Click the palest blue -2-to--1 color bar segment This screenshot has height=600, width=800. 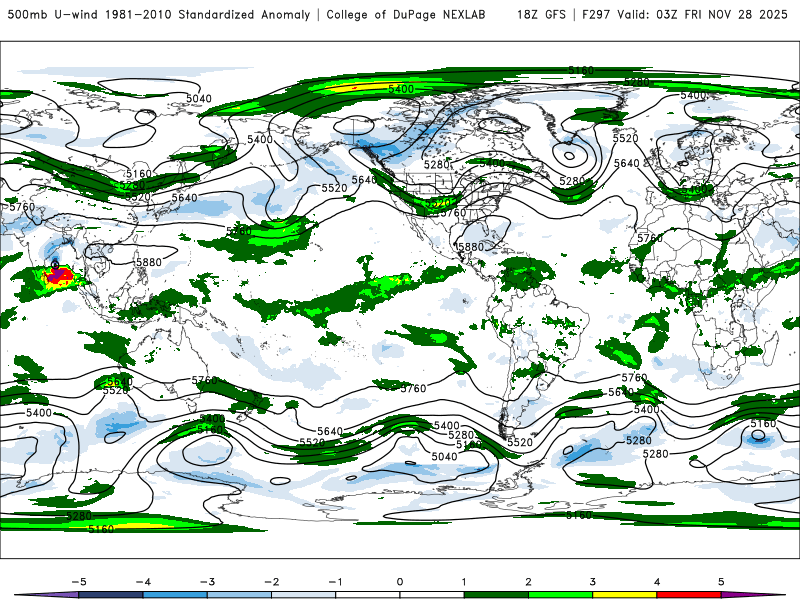pyautogui.click(x=304, y=595)
